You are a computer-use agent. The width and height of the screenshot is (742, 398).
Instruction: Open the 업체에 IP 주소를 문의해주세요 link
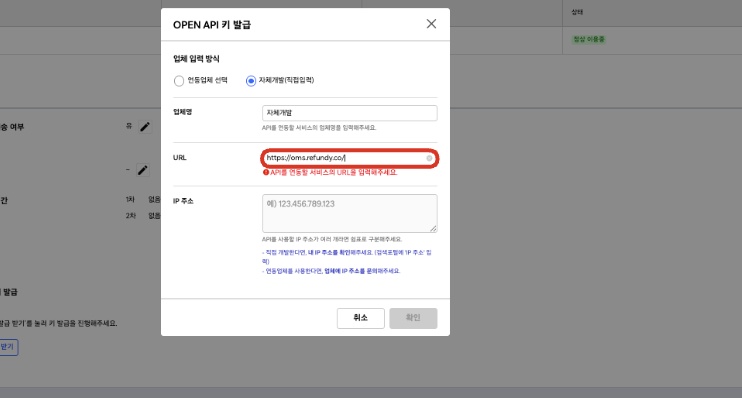pos(362,271)
